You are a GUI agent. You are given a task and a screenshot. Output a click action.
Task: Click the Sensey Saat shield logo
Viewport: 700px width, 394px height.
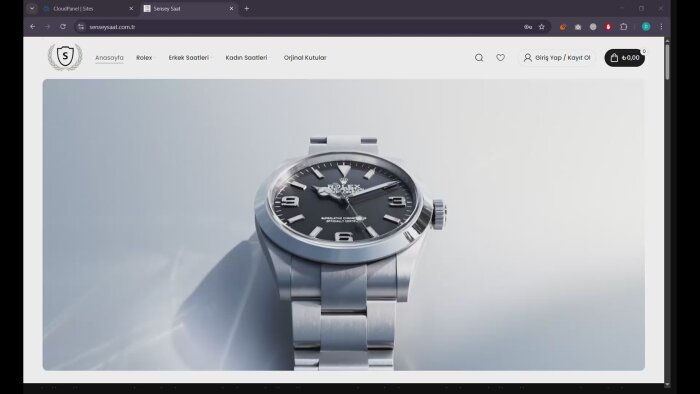click(x=65, y=57)
